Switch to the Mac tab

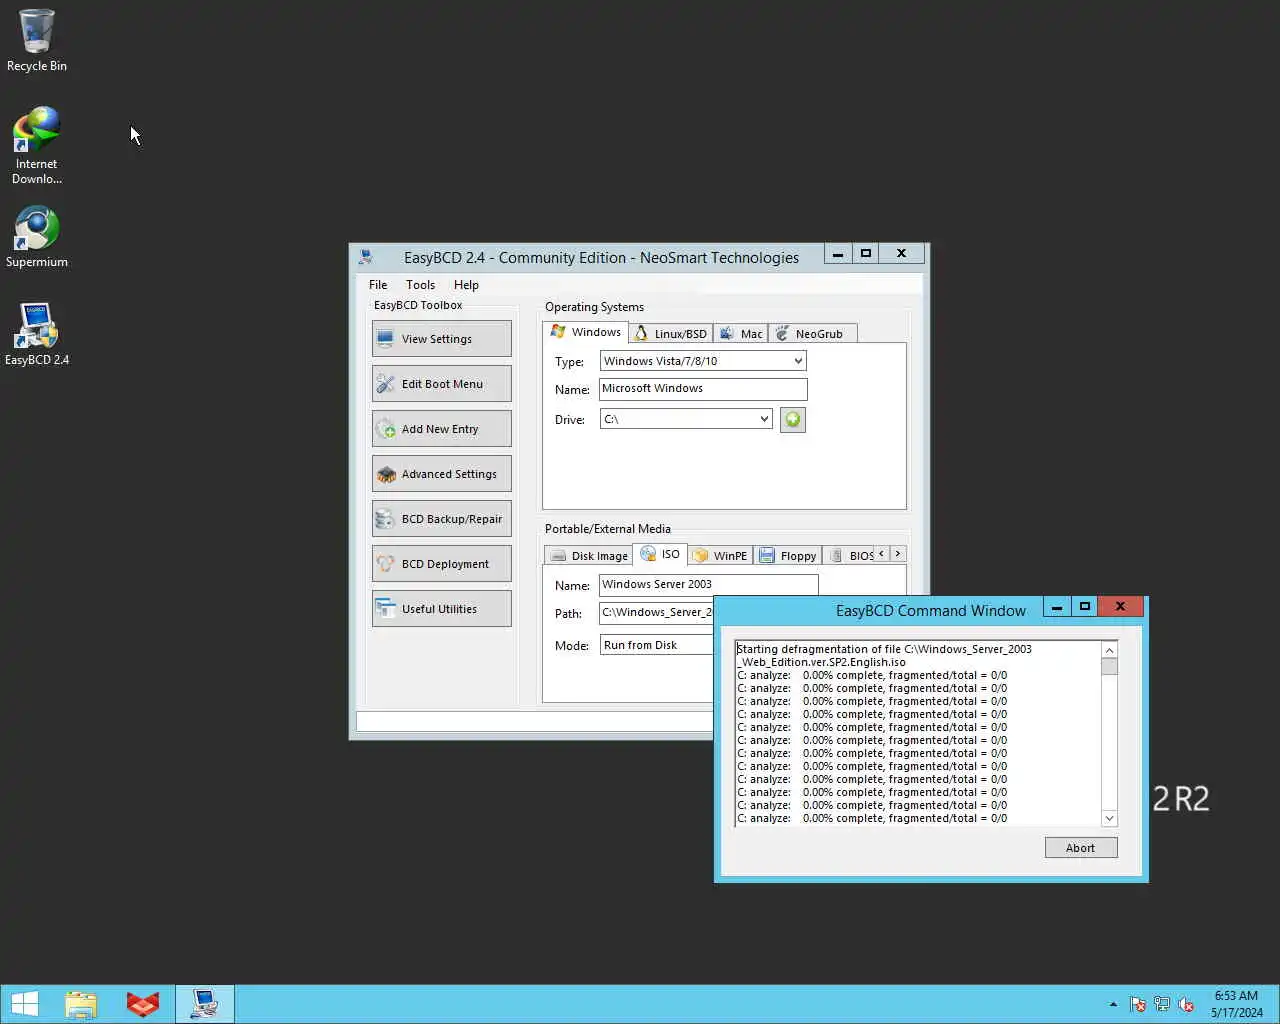[x=741, y=334]
